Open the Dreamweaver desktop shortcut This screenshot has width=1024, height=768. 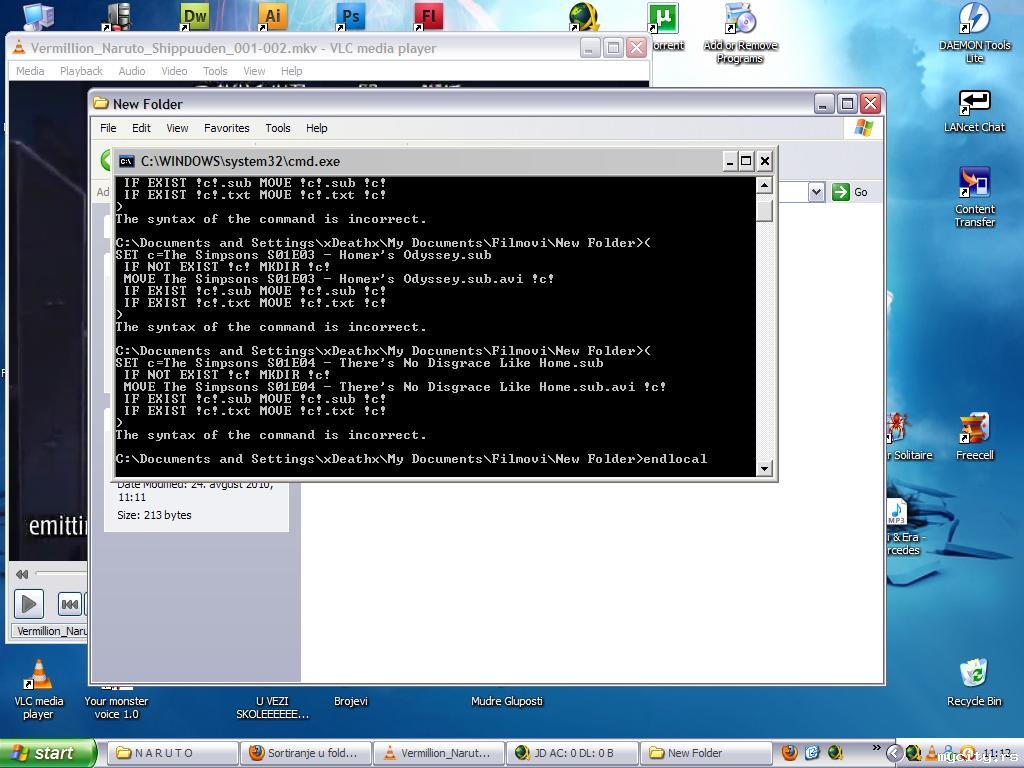pyautogui.click(x=195, y=16)
